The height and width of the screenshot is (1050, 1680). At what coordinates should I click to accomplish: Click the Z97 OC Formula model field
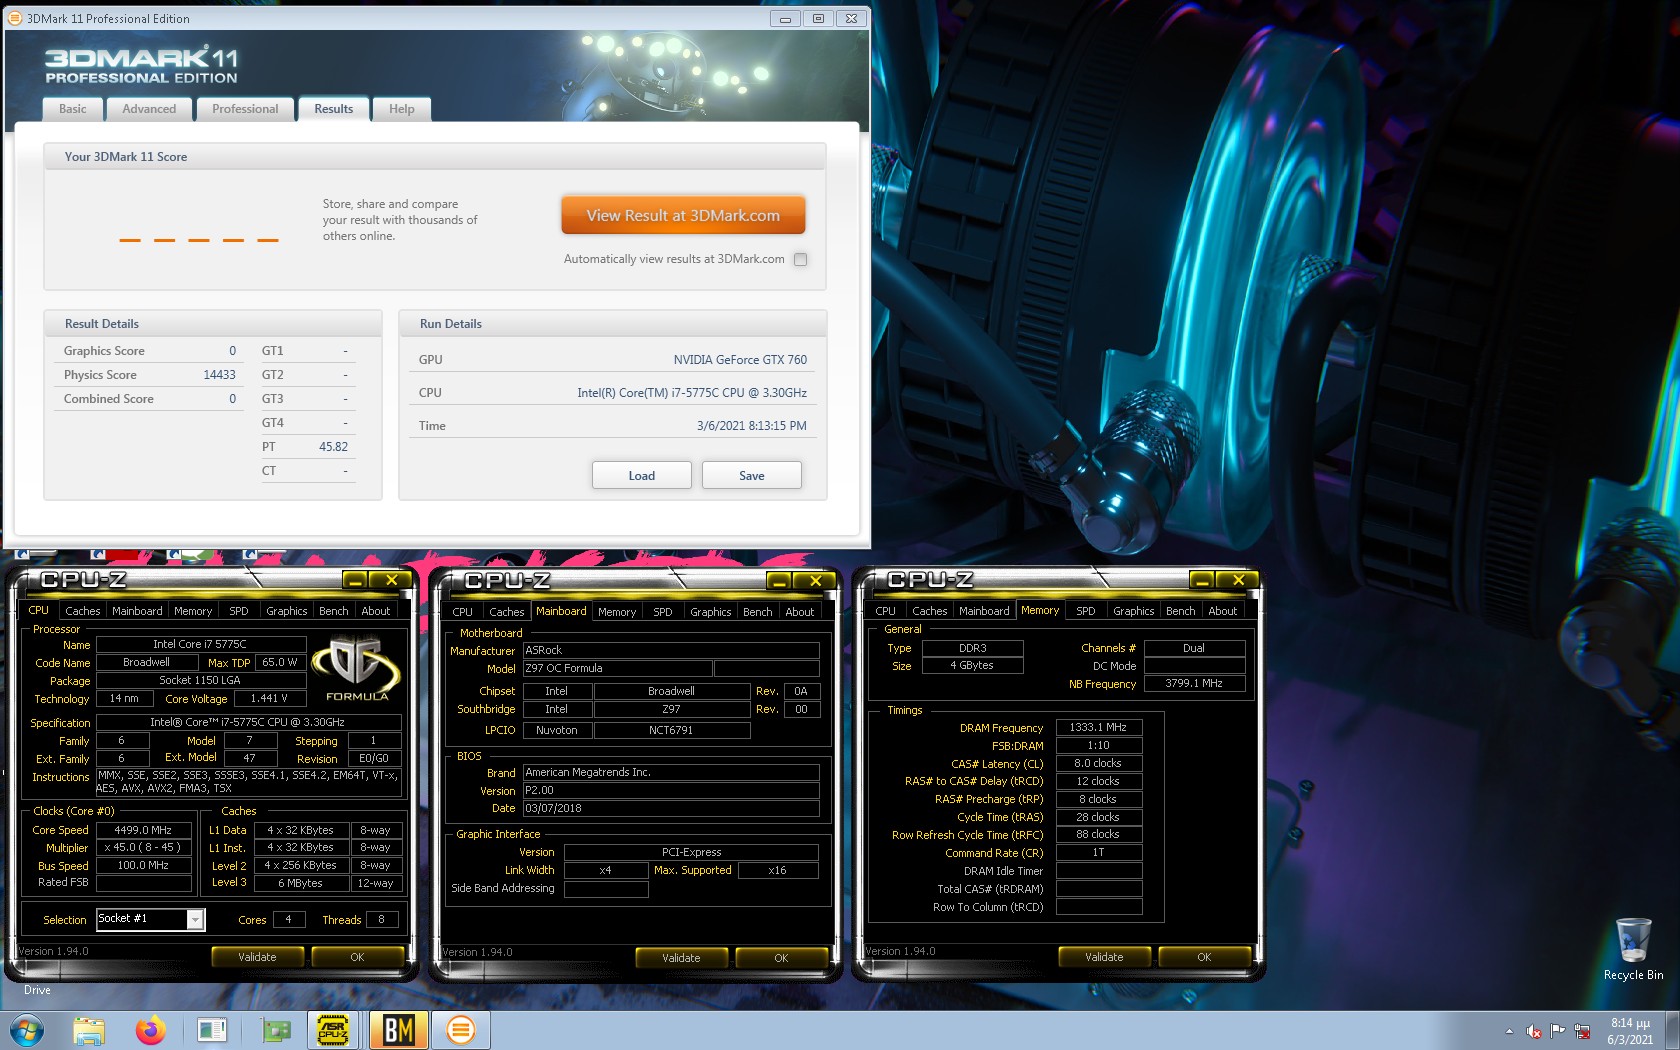click(617, 668)
